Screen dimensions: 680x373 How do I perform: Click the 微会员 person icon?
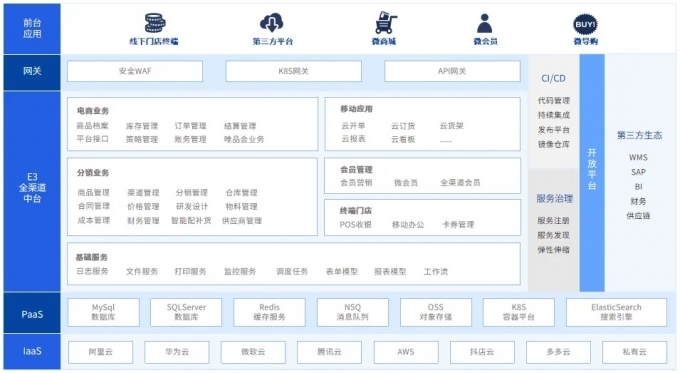click(x=484, y=23)
